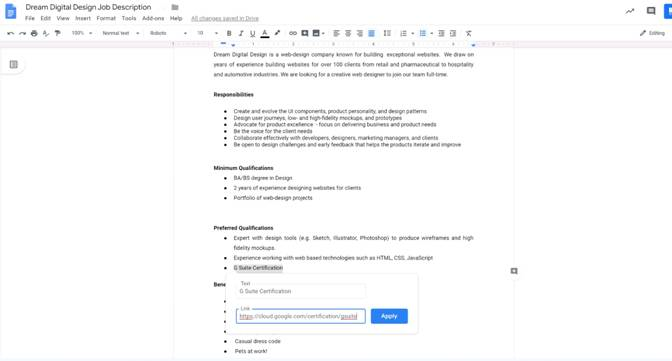Click the print icon in toolbar
The image size is (672, 361).
[x=34, y=33]
